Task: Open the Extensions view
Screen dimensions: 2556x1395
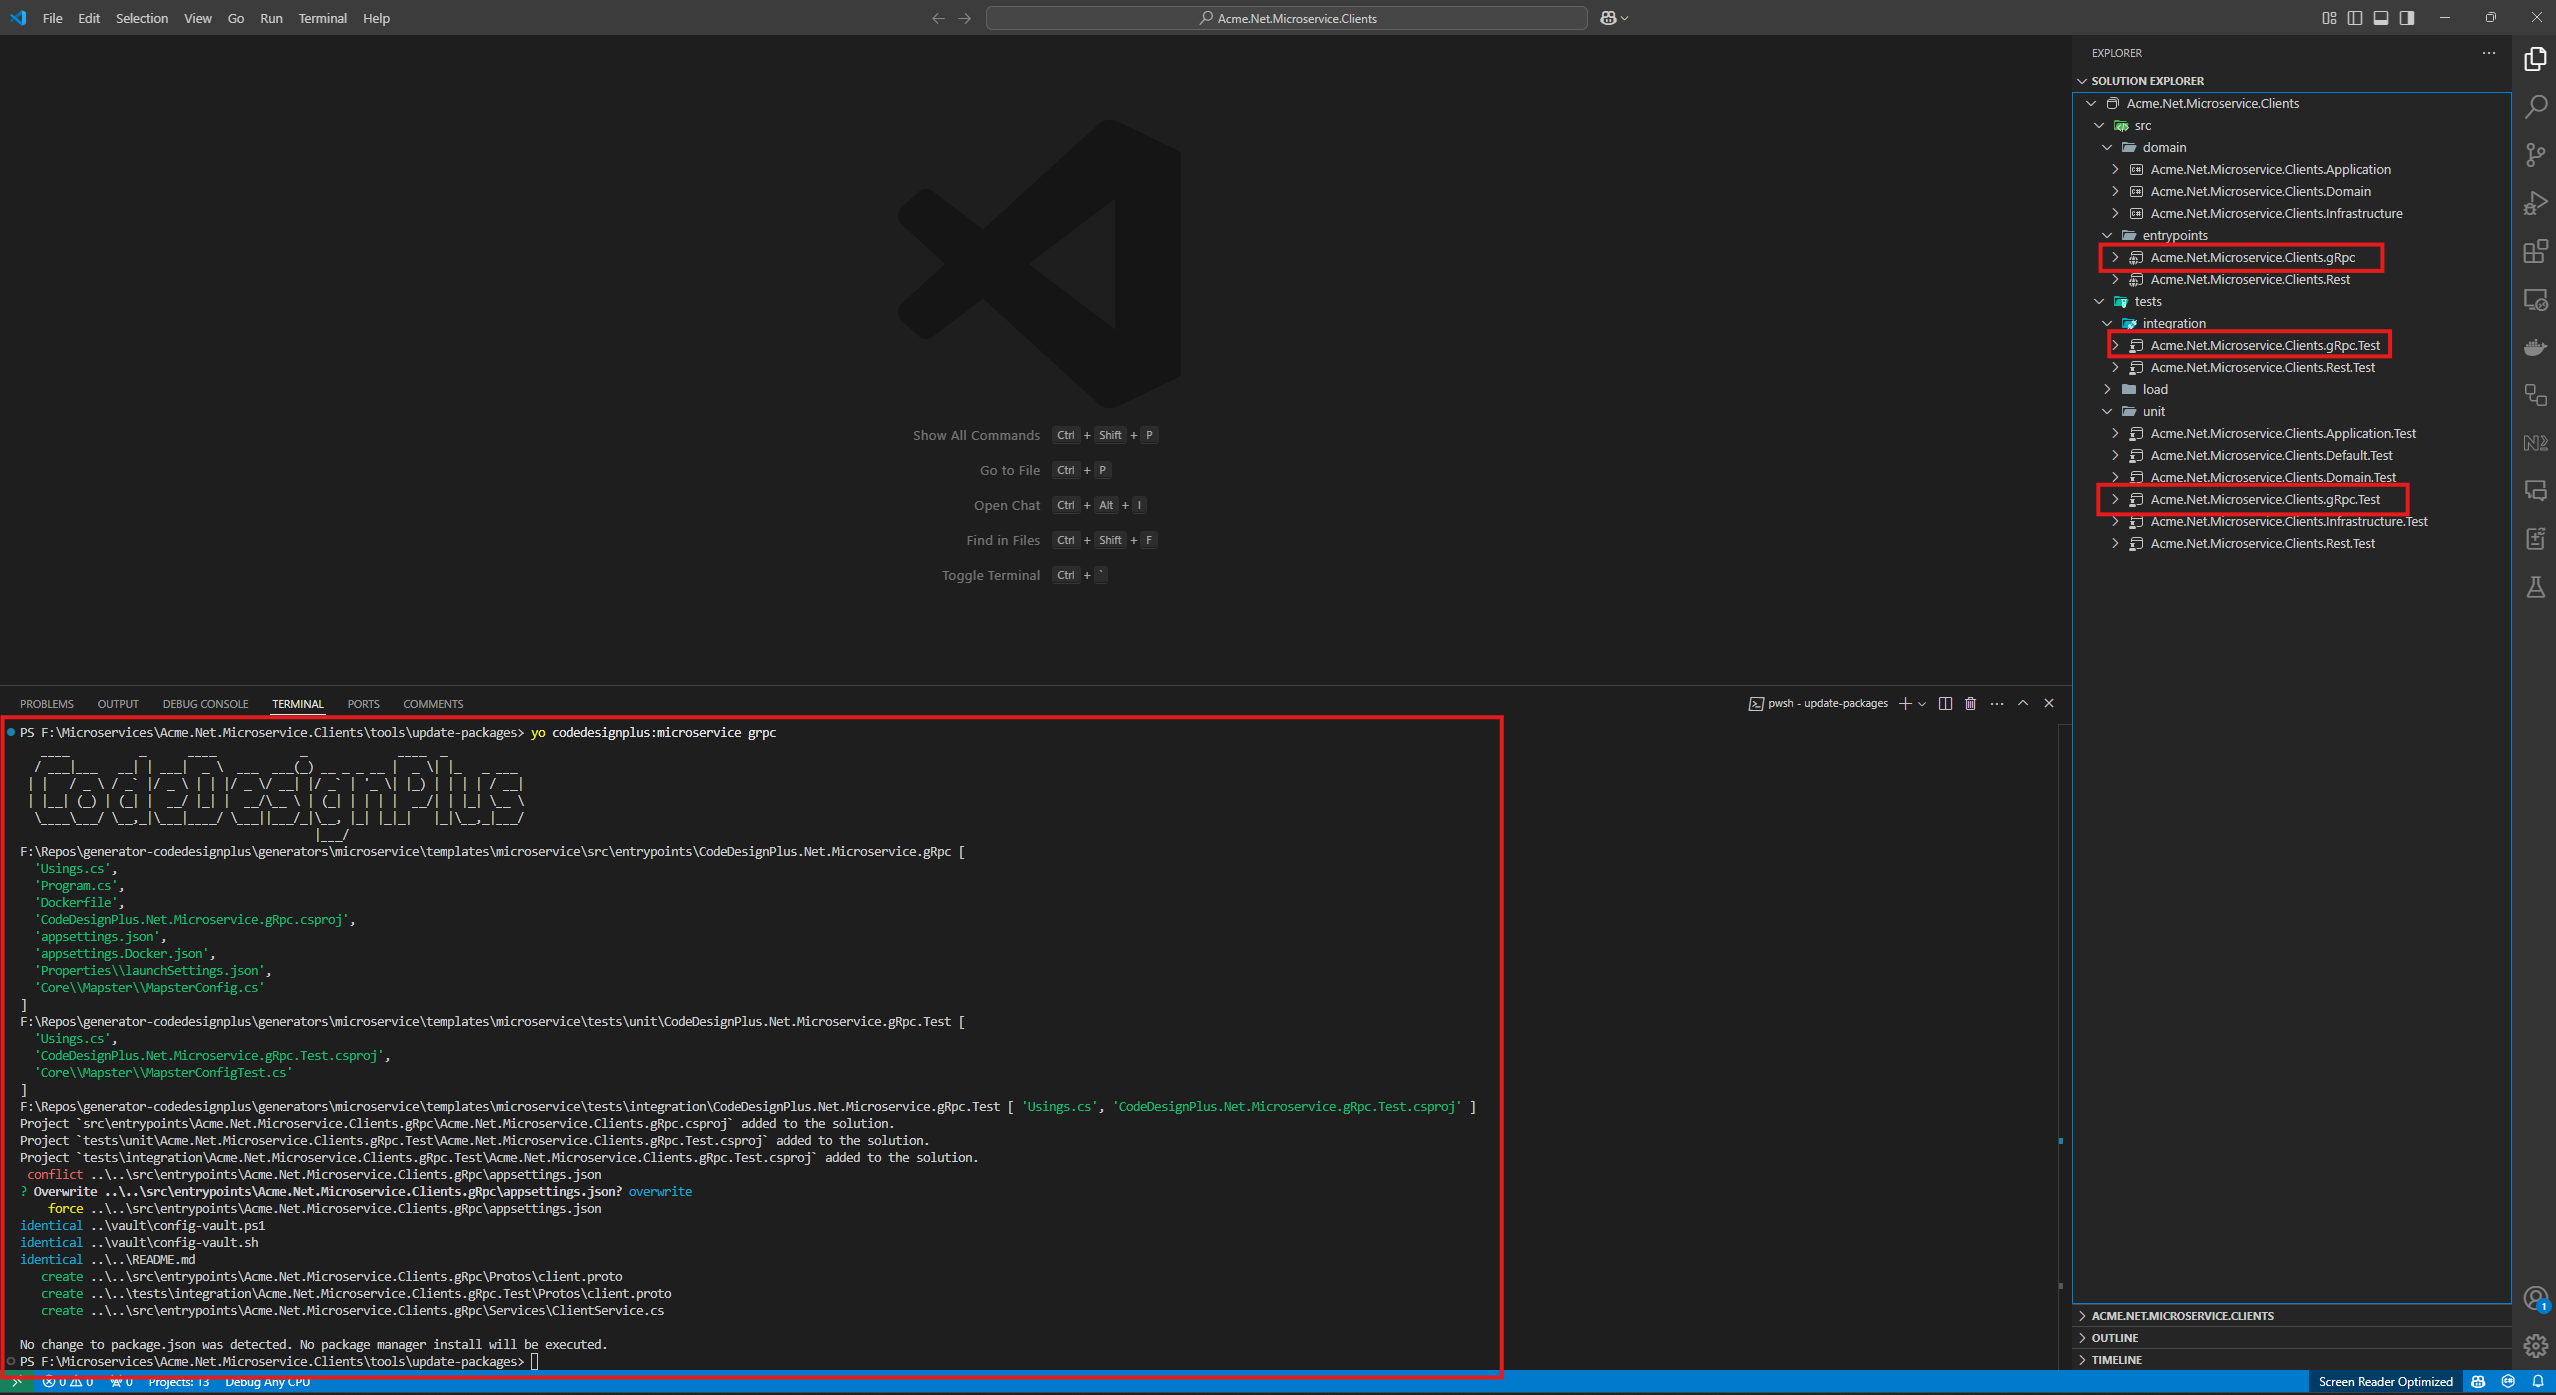Action: point(2535,251)
